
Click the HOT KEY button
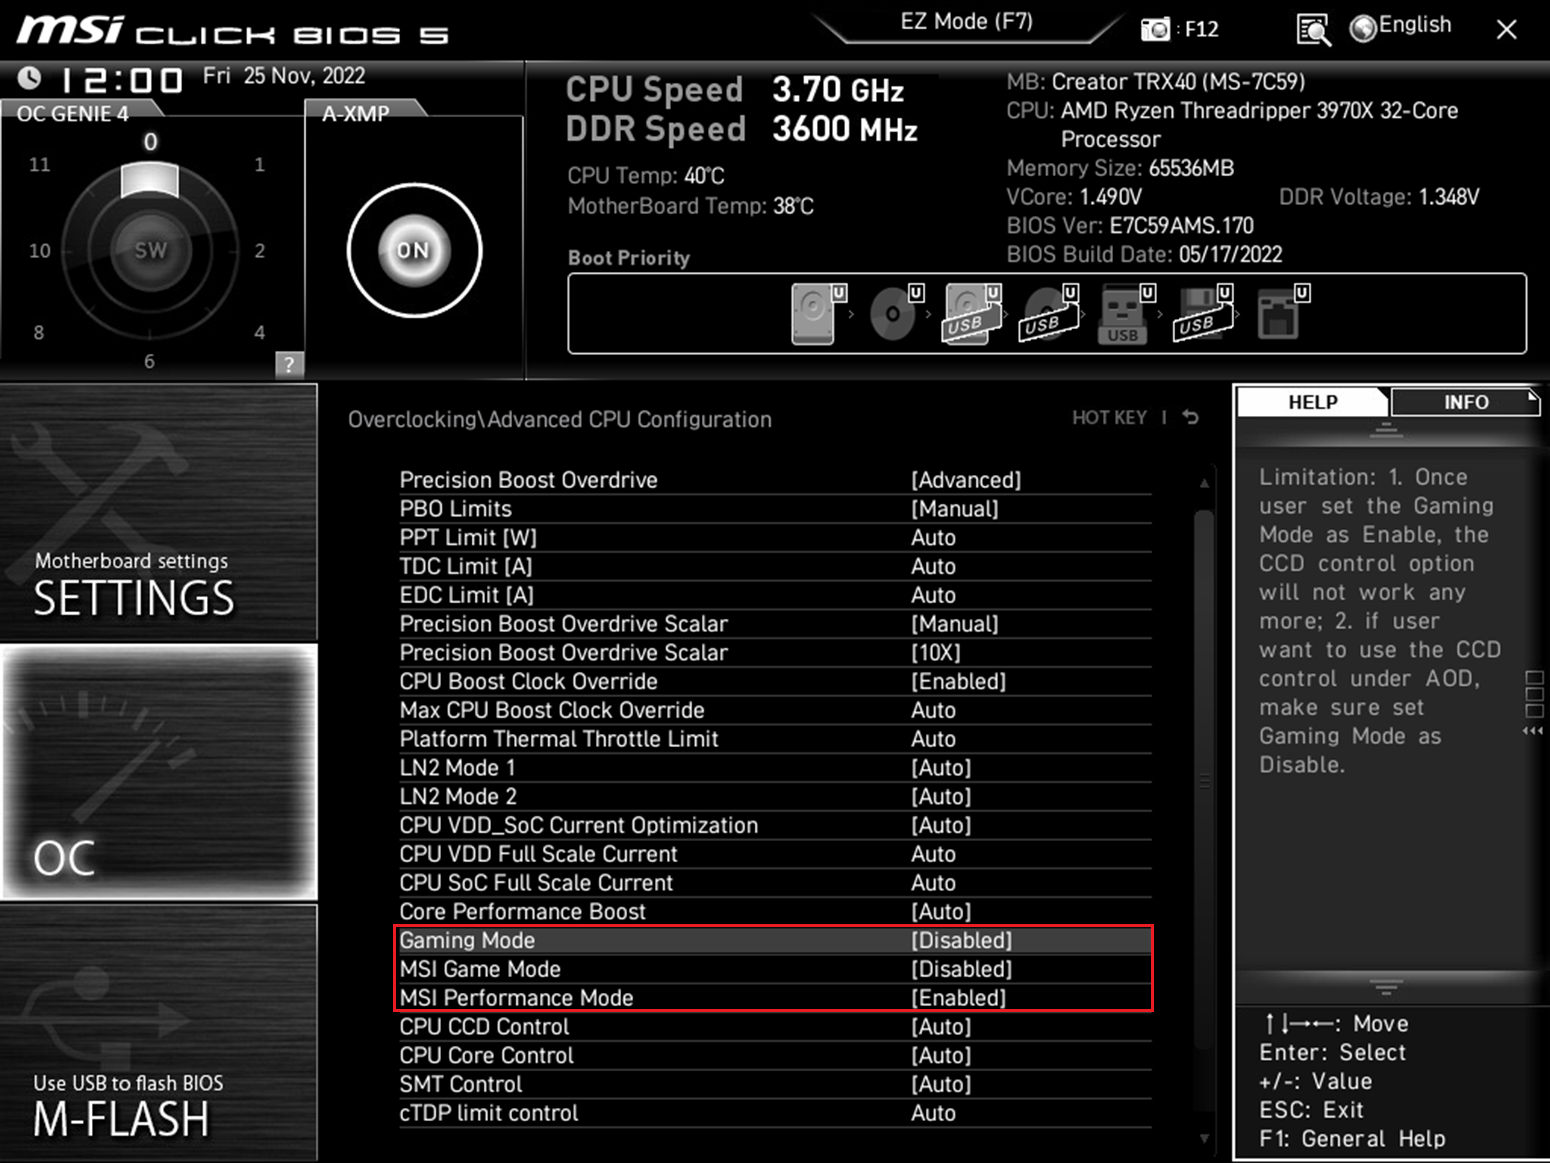click(x=1109, y=417)
